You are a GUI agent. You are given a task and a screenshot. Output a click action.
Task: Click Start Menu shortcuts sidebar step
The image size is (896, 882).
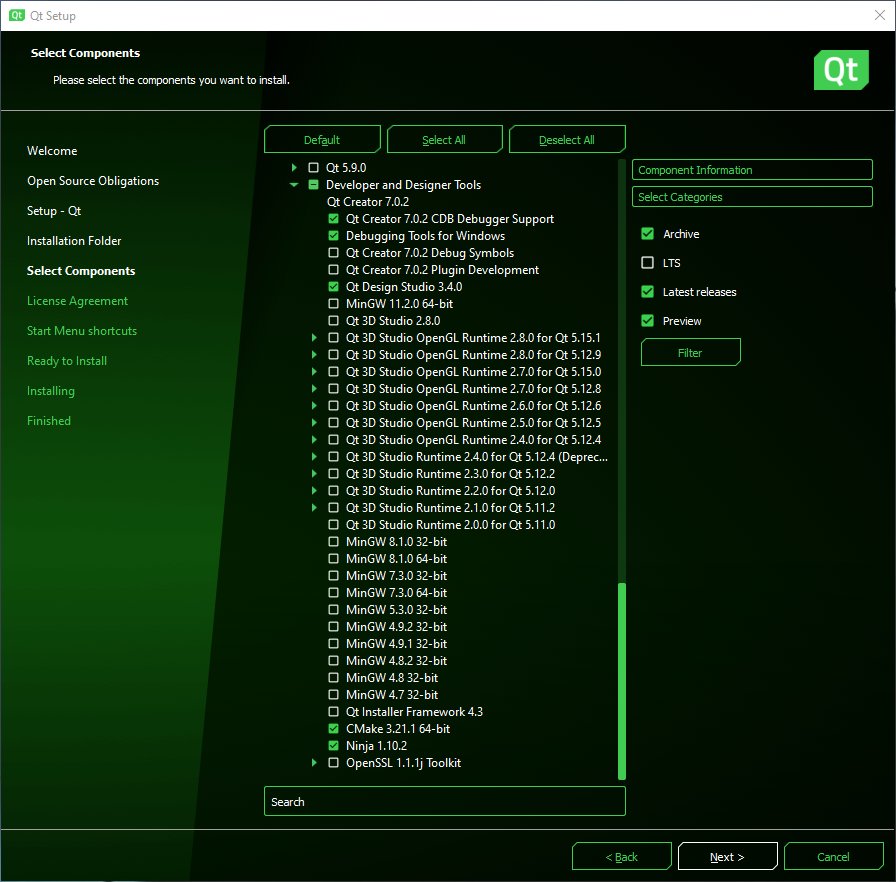[82, 331]
